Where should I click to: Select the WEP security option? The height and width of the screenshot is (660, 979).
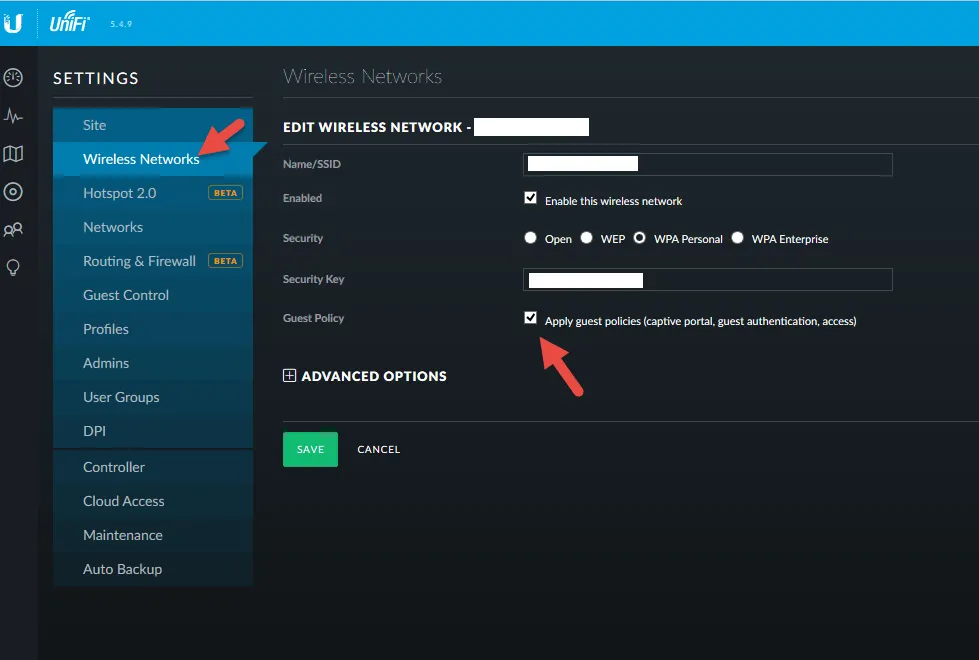(586, 238)
